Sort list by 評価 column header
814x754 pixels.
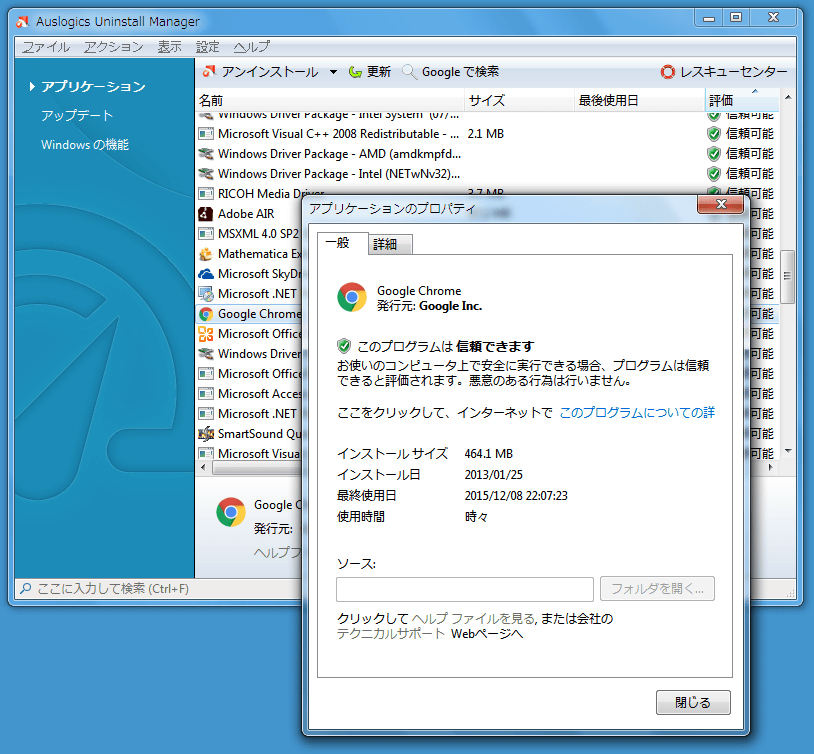(742, 100)
